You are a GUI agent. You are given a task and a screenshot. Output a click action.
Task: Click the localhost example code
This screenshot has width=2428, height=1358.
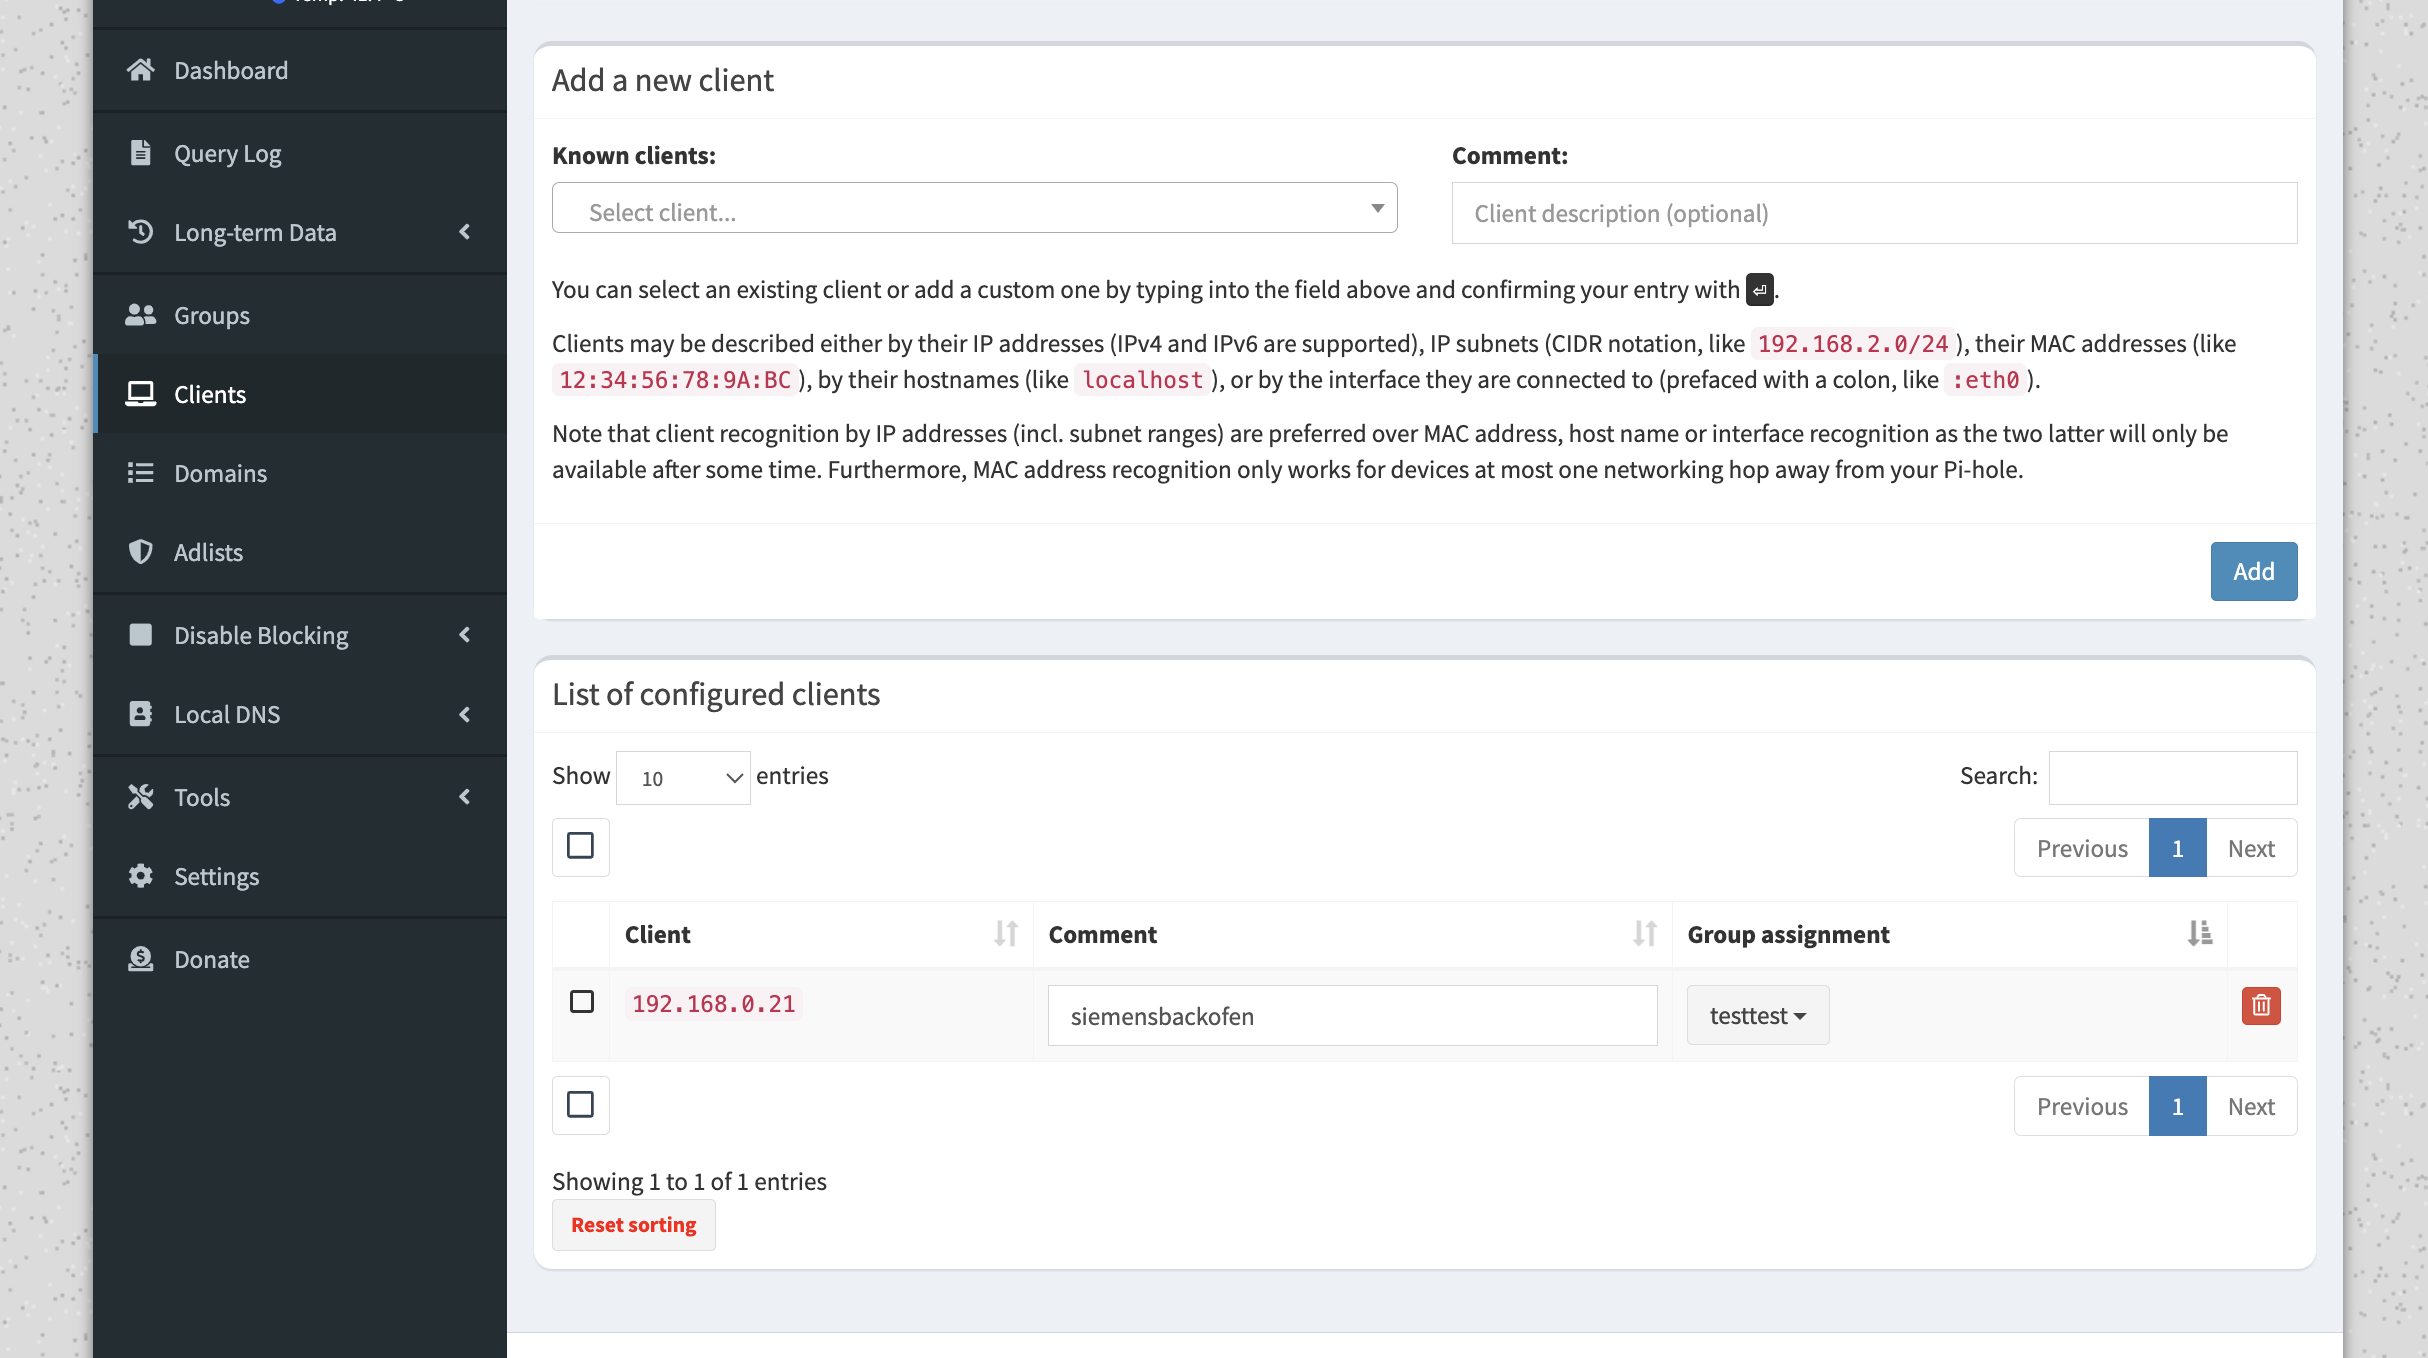[x=1142, y=380]
